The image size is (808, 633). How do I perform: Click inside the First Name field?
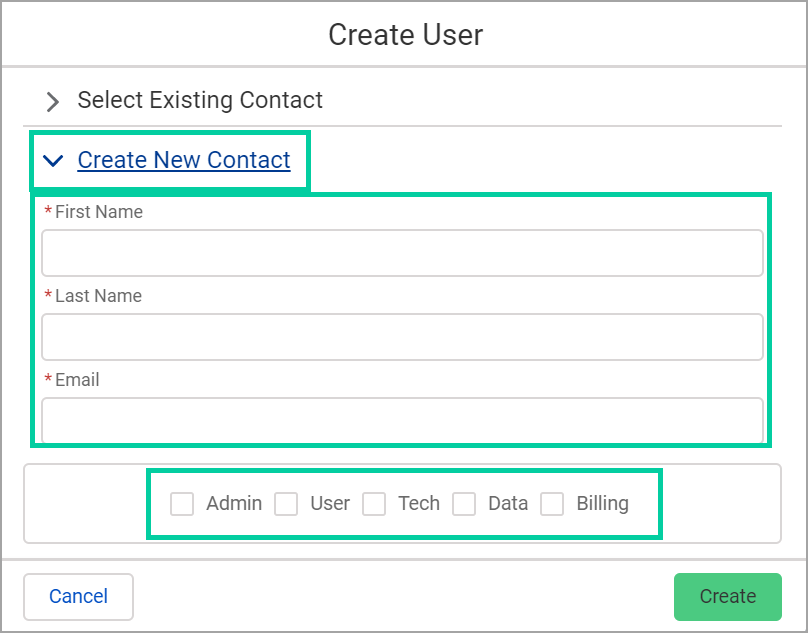tap(402, 253)
